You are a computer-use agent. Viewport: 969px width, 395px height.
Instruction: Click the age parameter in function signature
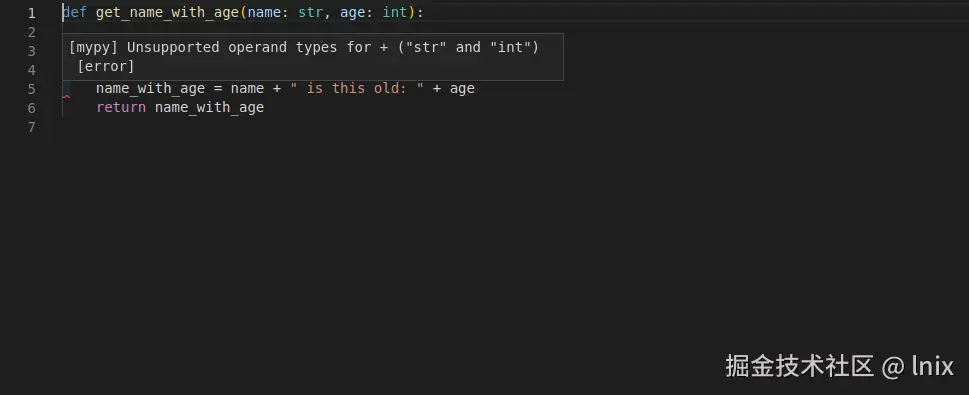coord(352,13)
